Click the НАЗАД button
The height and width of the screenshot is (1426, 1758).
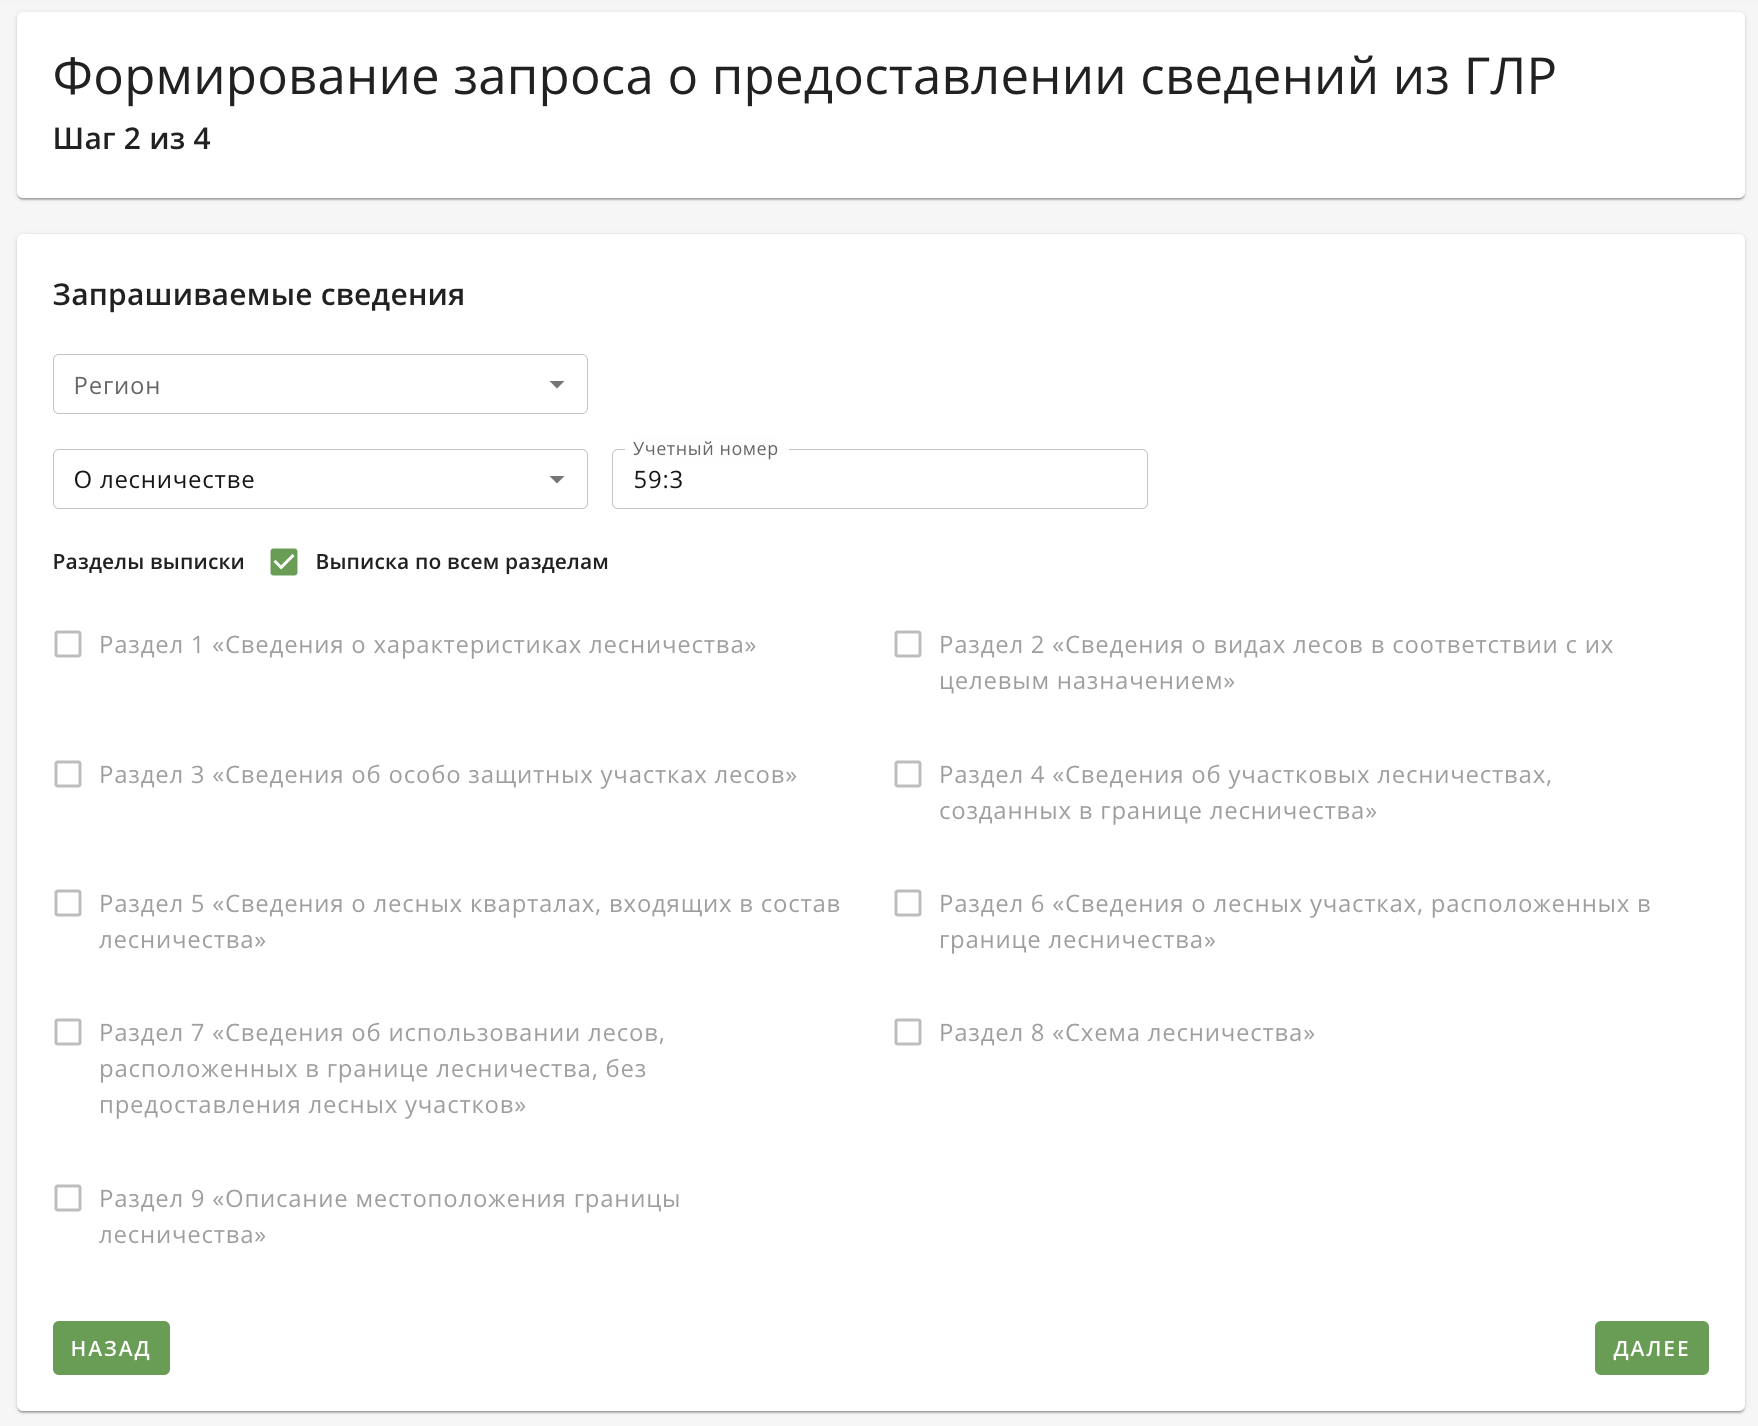111,1348
